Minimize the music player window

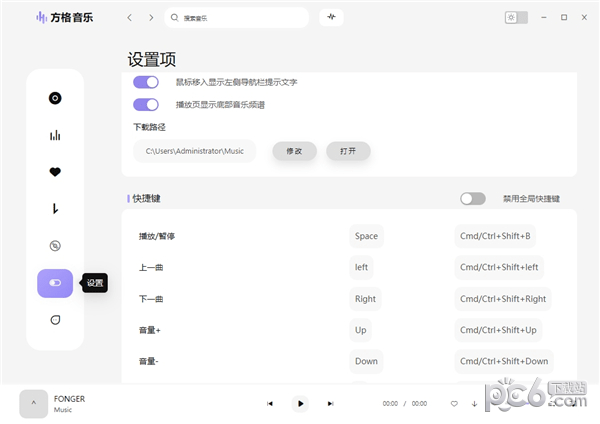pyautogui.click(x=544, y=18)
